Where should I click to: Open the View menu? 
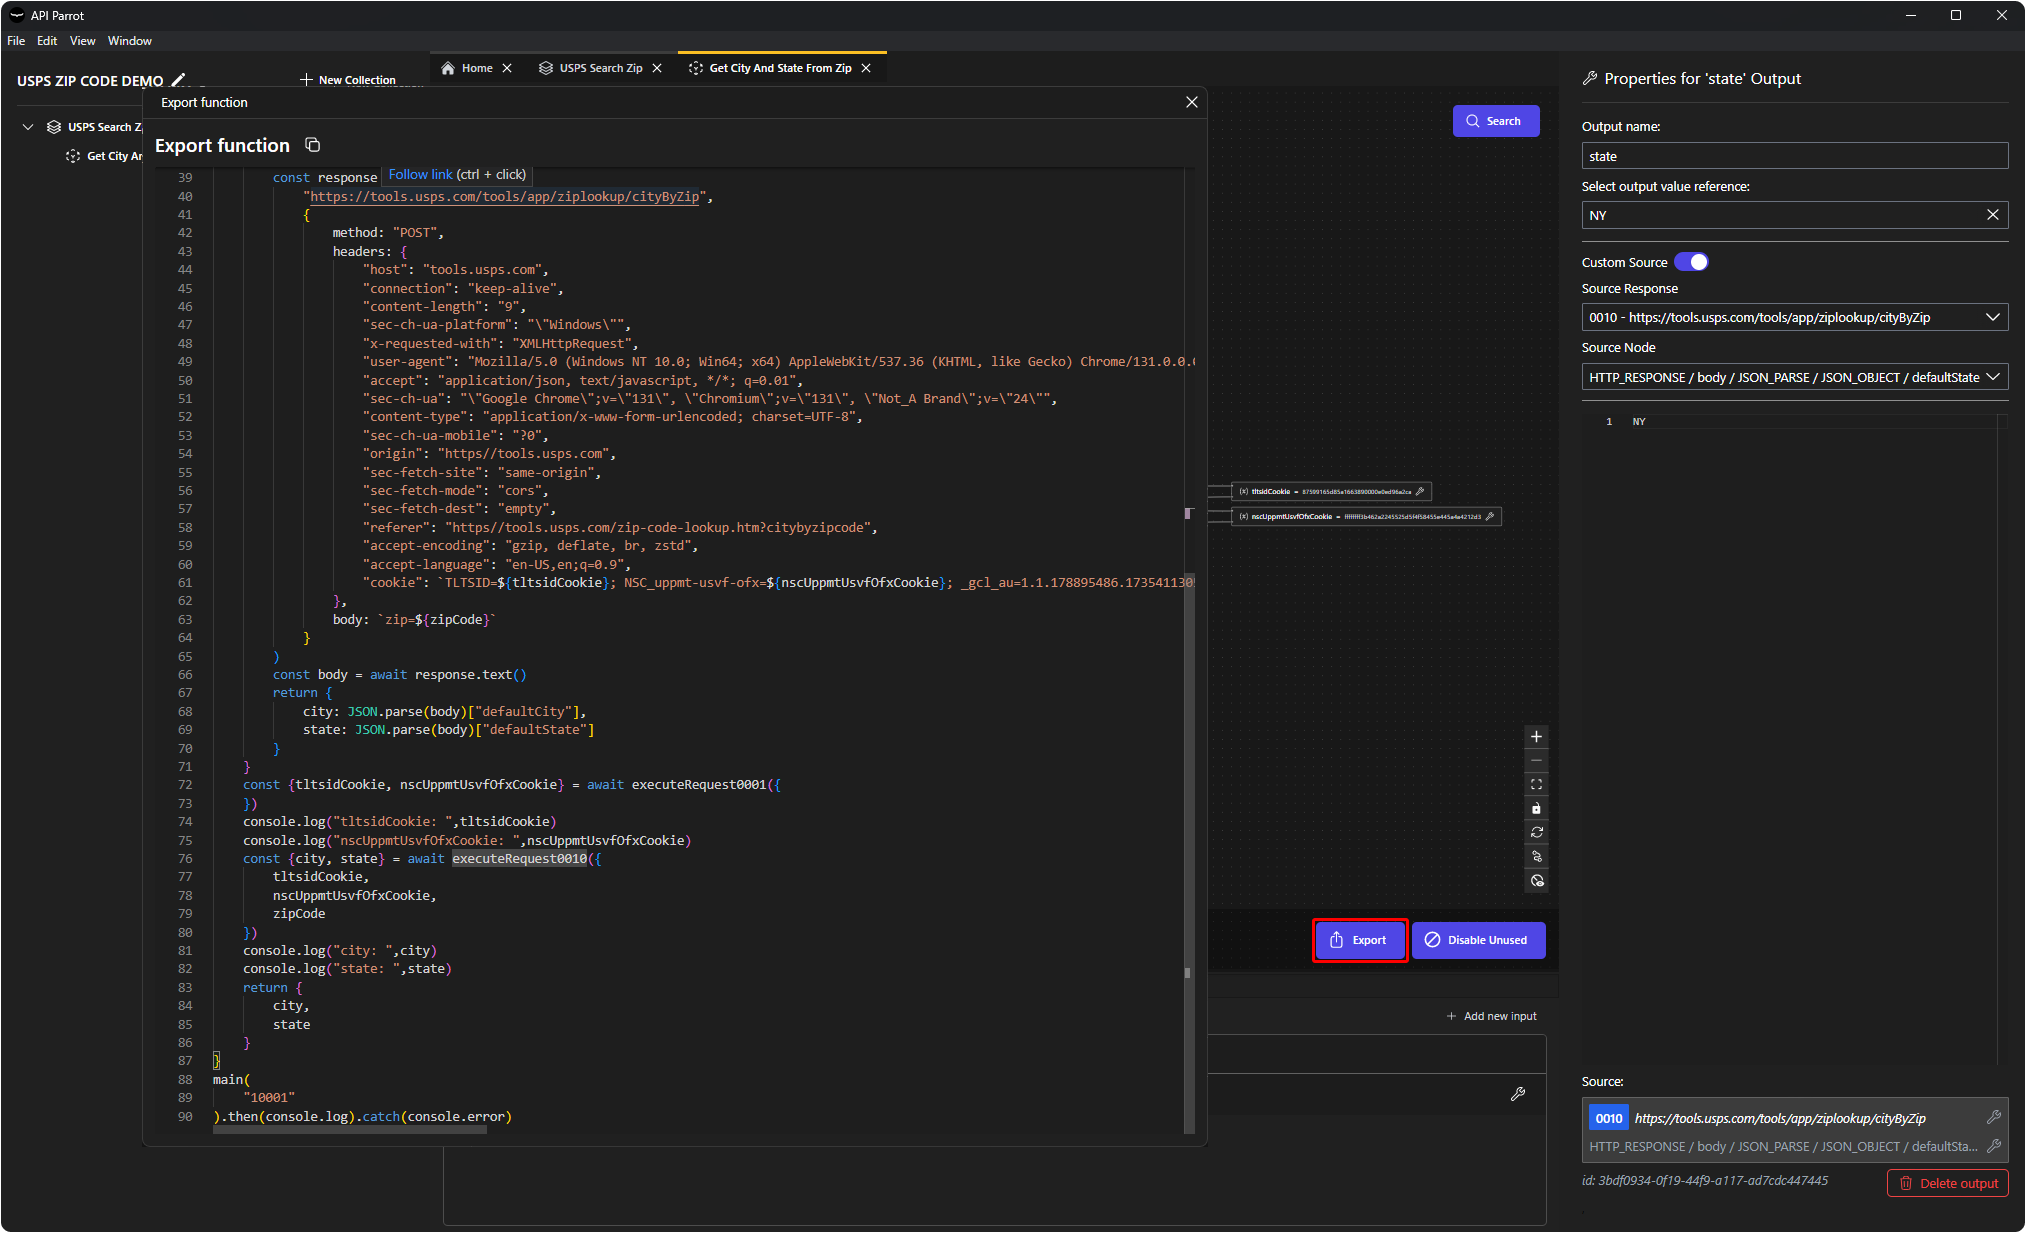coord(83,41)
